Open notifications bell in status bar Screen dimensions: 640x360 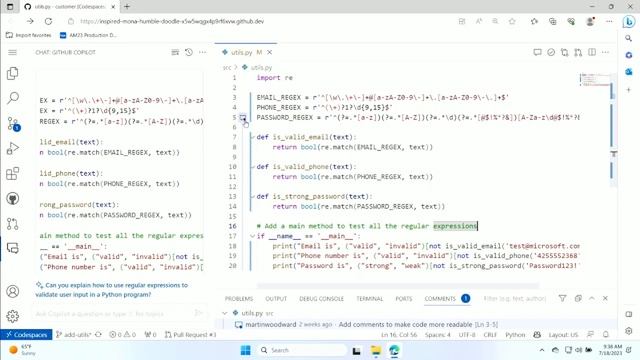pos(606,334)
